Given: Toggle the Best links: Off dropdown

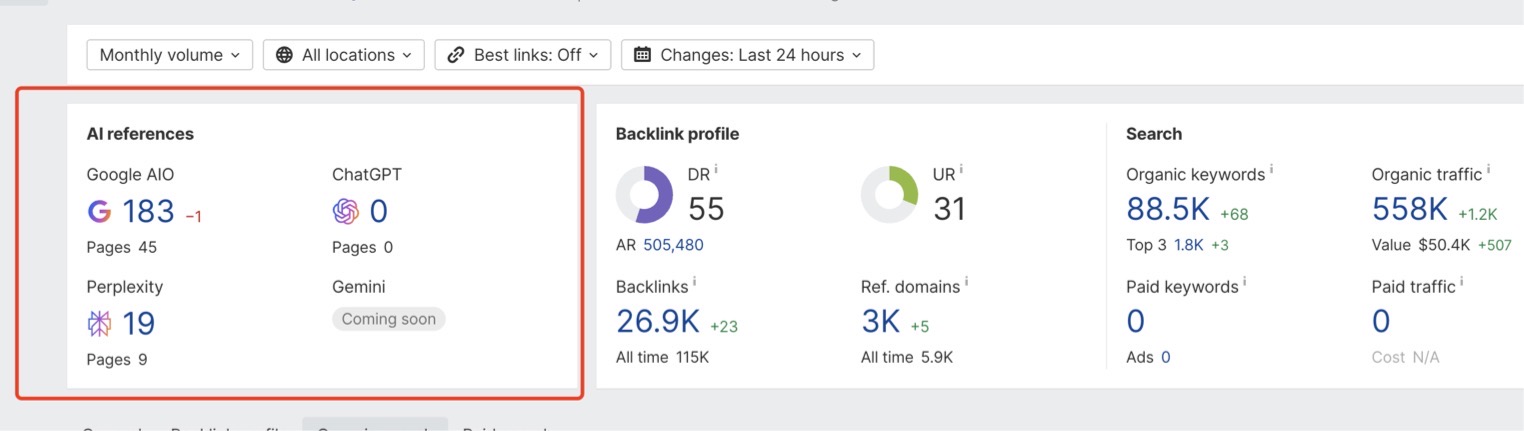Looking at the screenshot, I should point(522,55).
